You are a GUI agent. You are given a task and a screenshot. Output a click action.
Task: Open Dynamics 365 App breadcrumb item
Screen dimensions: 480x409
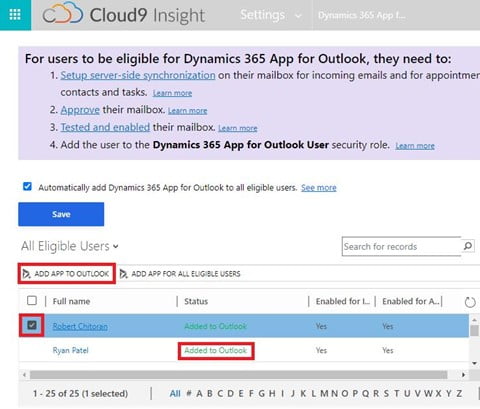pyautogui.click(x=362, y=15)
